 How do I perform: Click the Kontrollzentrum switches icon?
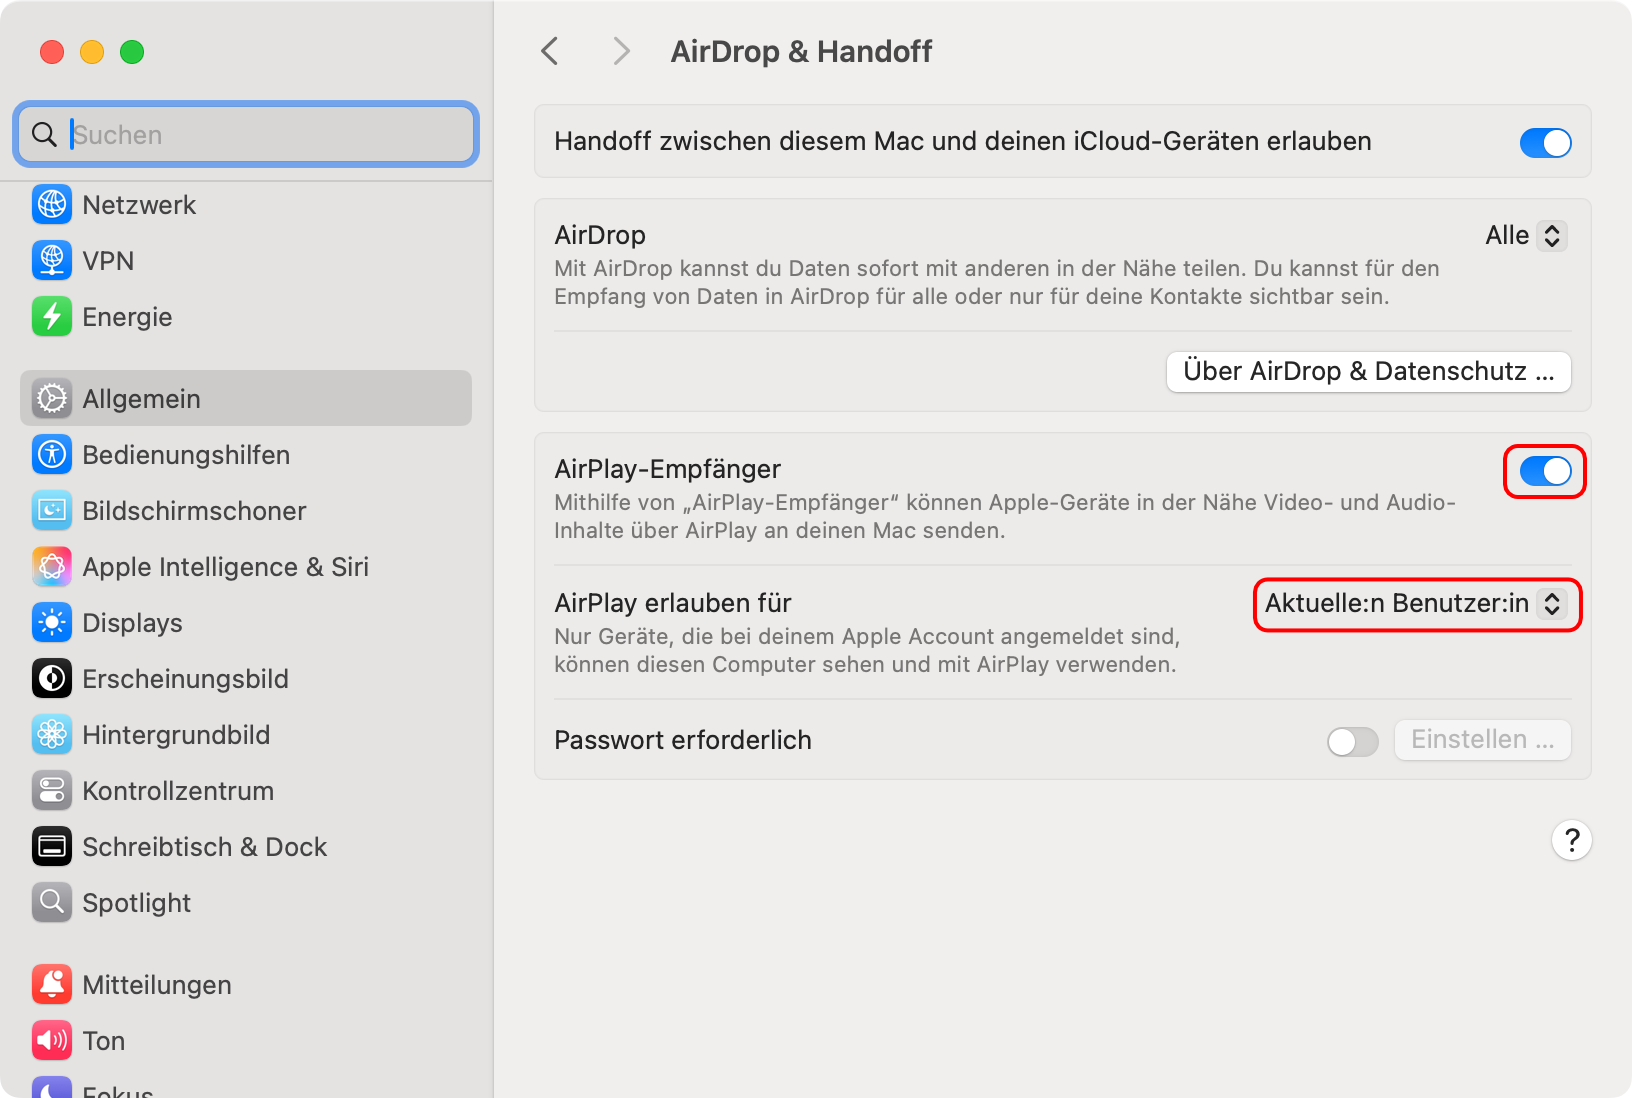coord(52,791)
